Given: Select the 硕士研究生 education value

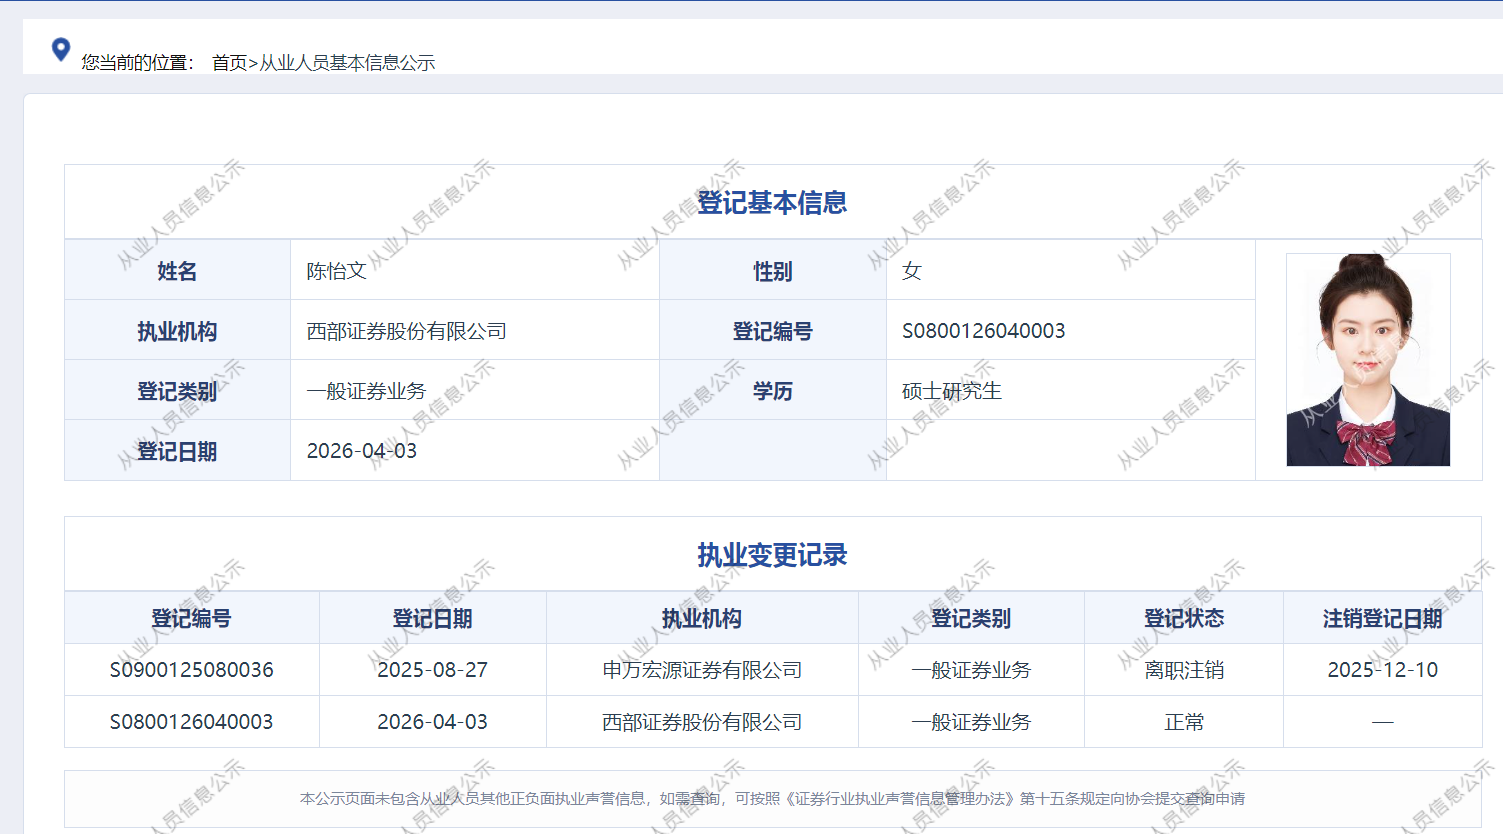Looking at the screenshot, I should 951,391.
